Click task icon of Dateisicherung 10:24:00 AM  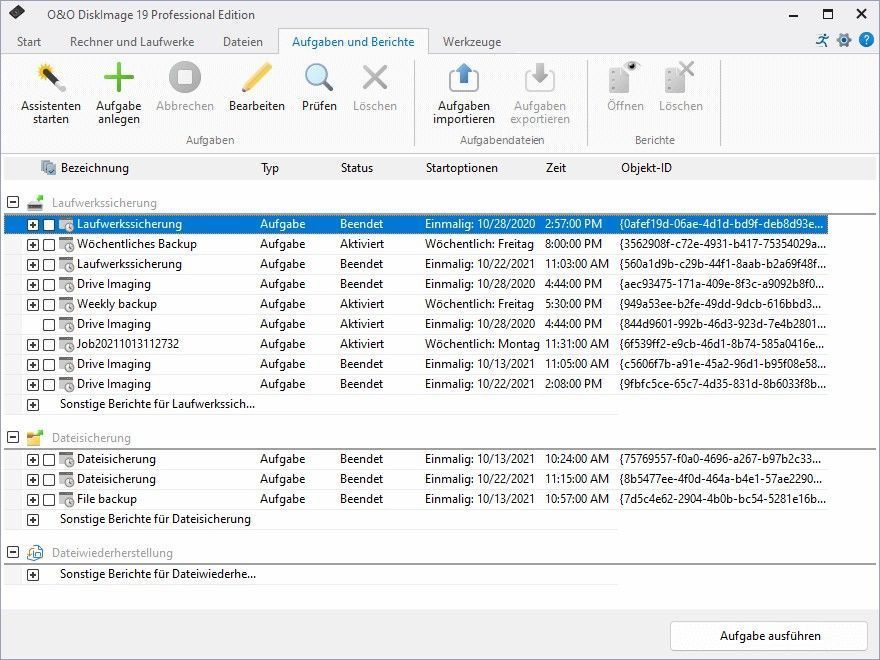(x=66, y=459)
